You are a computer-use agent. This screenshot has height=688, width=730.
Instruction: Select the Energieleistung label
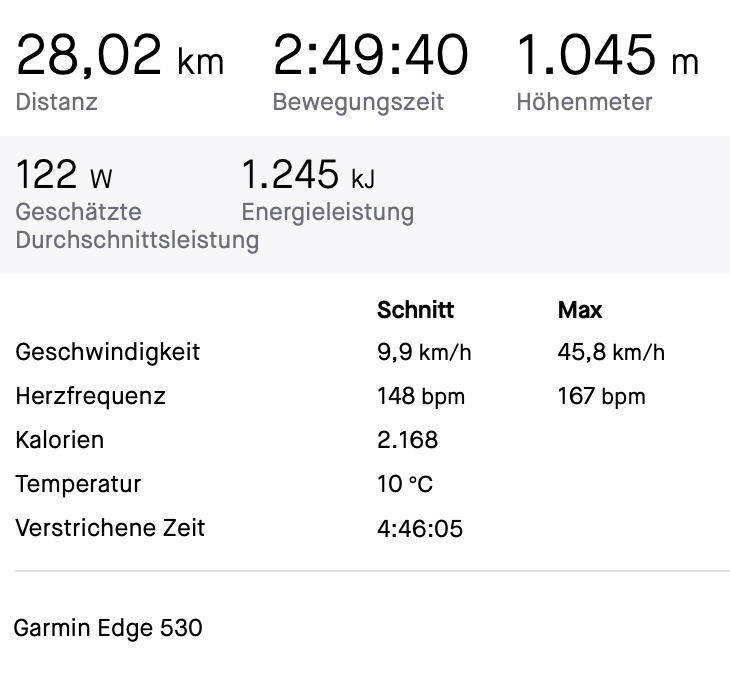point(327,212)
